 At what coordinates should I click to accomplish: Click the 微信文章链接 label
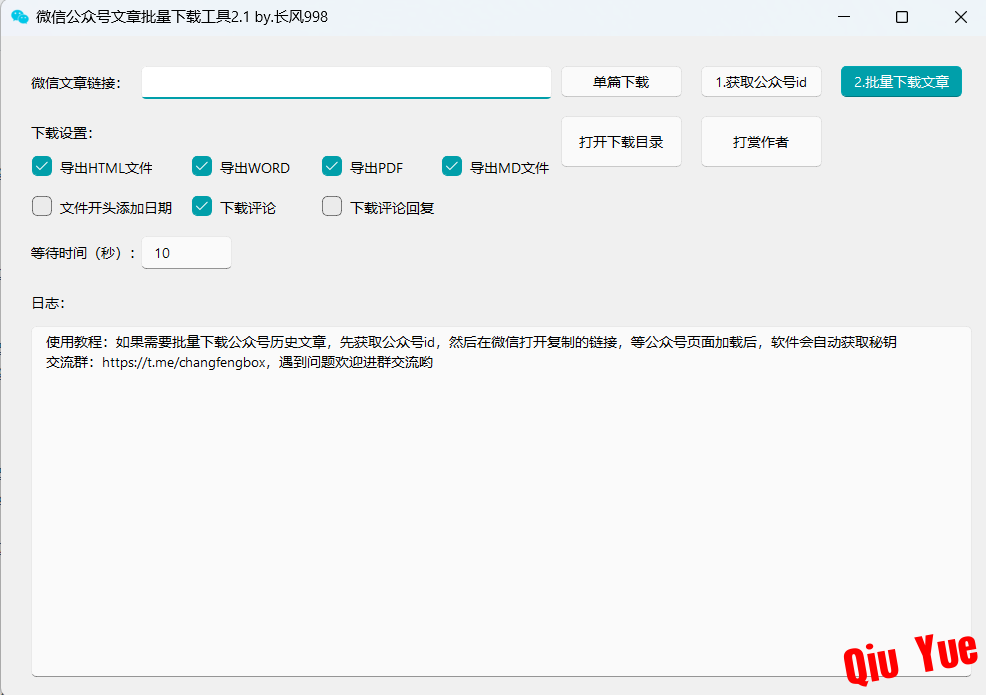(x=76, y=83)
